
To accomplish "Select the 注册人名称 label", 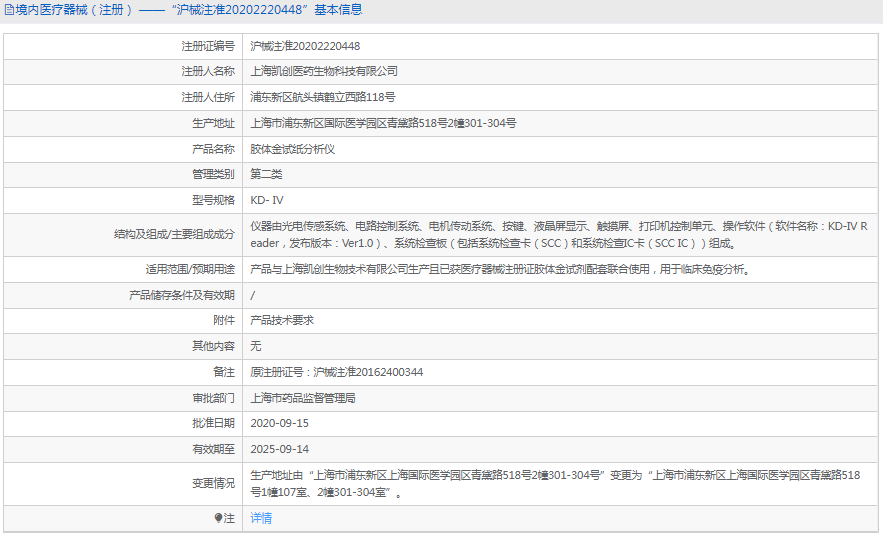I will point(208,71).
